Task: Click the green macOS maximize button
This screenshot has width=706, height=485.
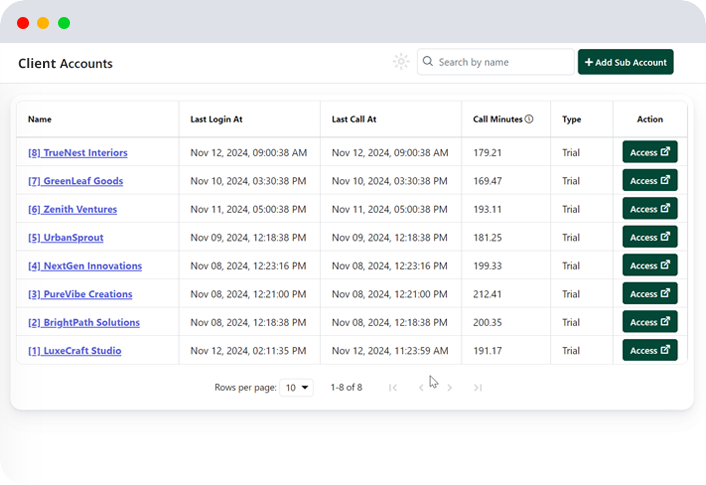Action: [x=64, y=22]
